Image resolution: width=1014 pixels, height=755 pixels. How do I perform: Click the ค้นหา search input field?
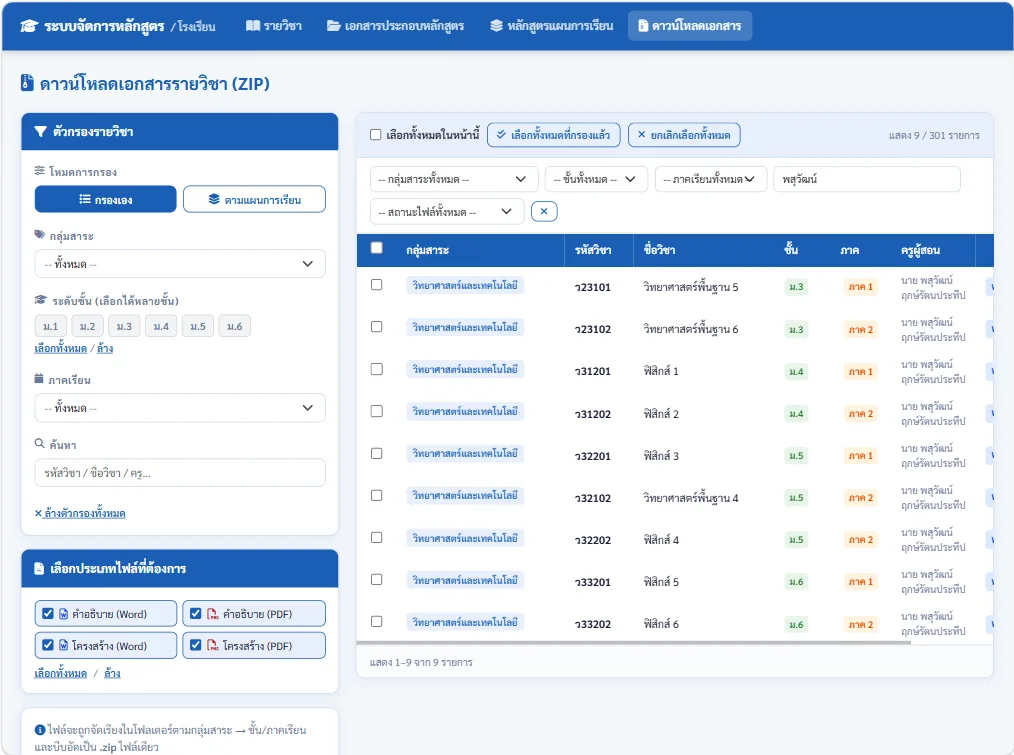point(180,473)
